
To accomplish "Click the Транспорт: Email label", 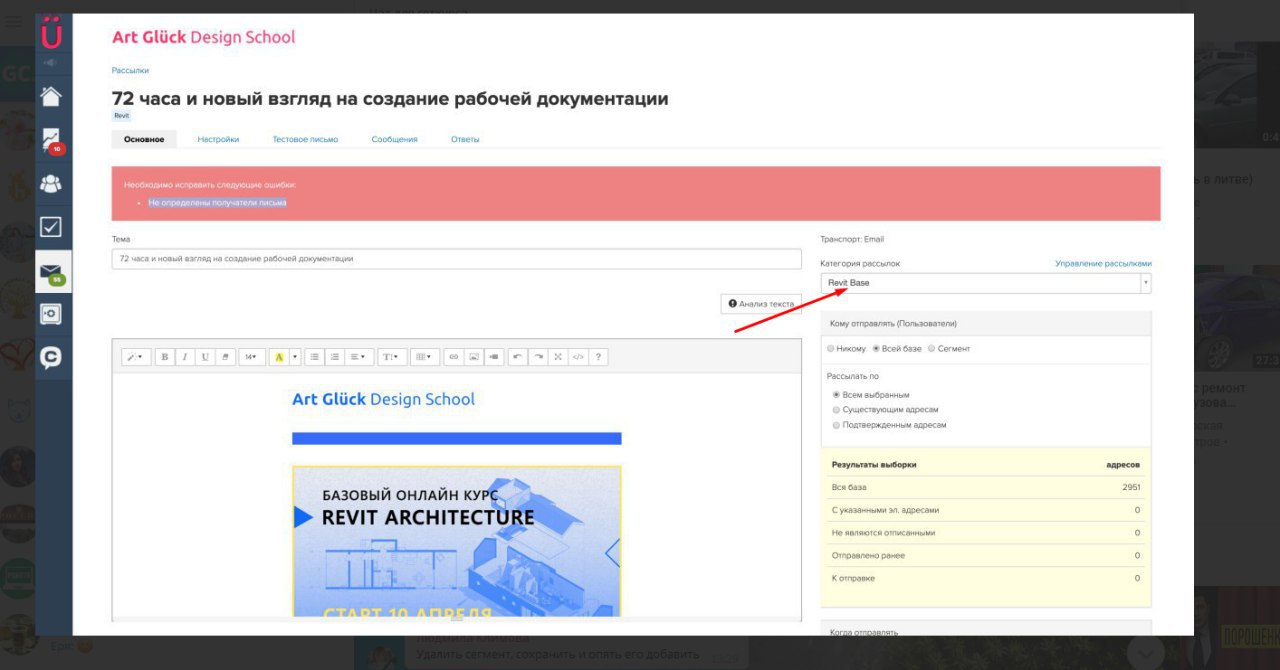I will tap(852, 240).
